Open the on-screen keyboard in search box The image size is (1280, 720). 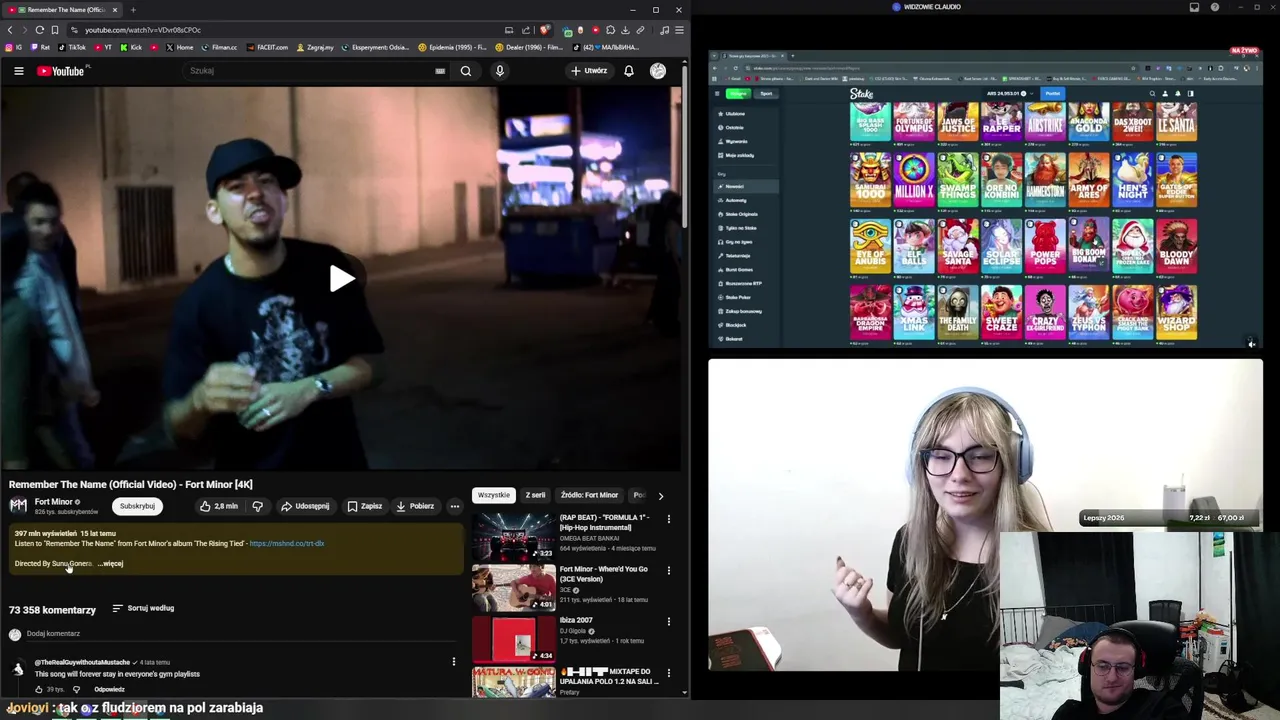[440, 71]
